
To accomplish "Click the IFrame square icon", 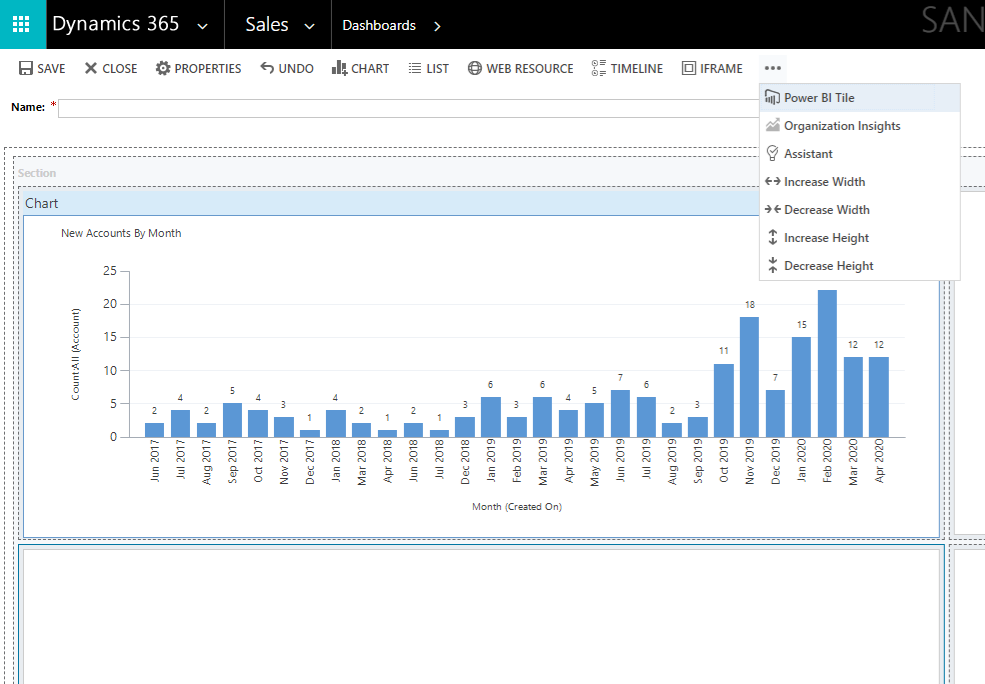I will (688, 68).
